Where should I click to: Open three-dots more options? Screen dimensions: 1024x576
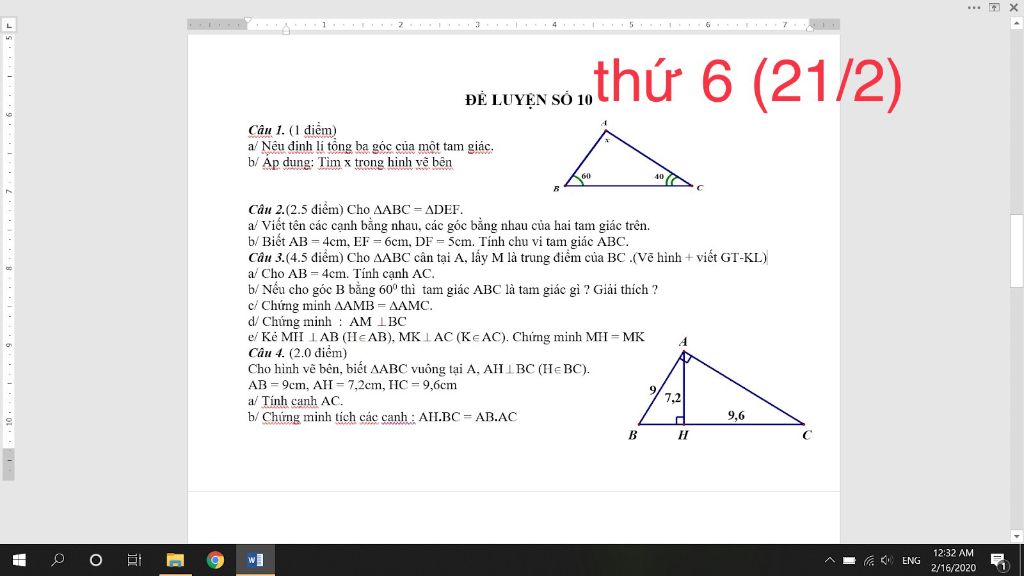pyautogui.click(x=974, y=8)
